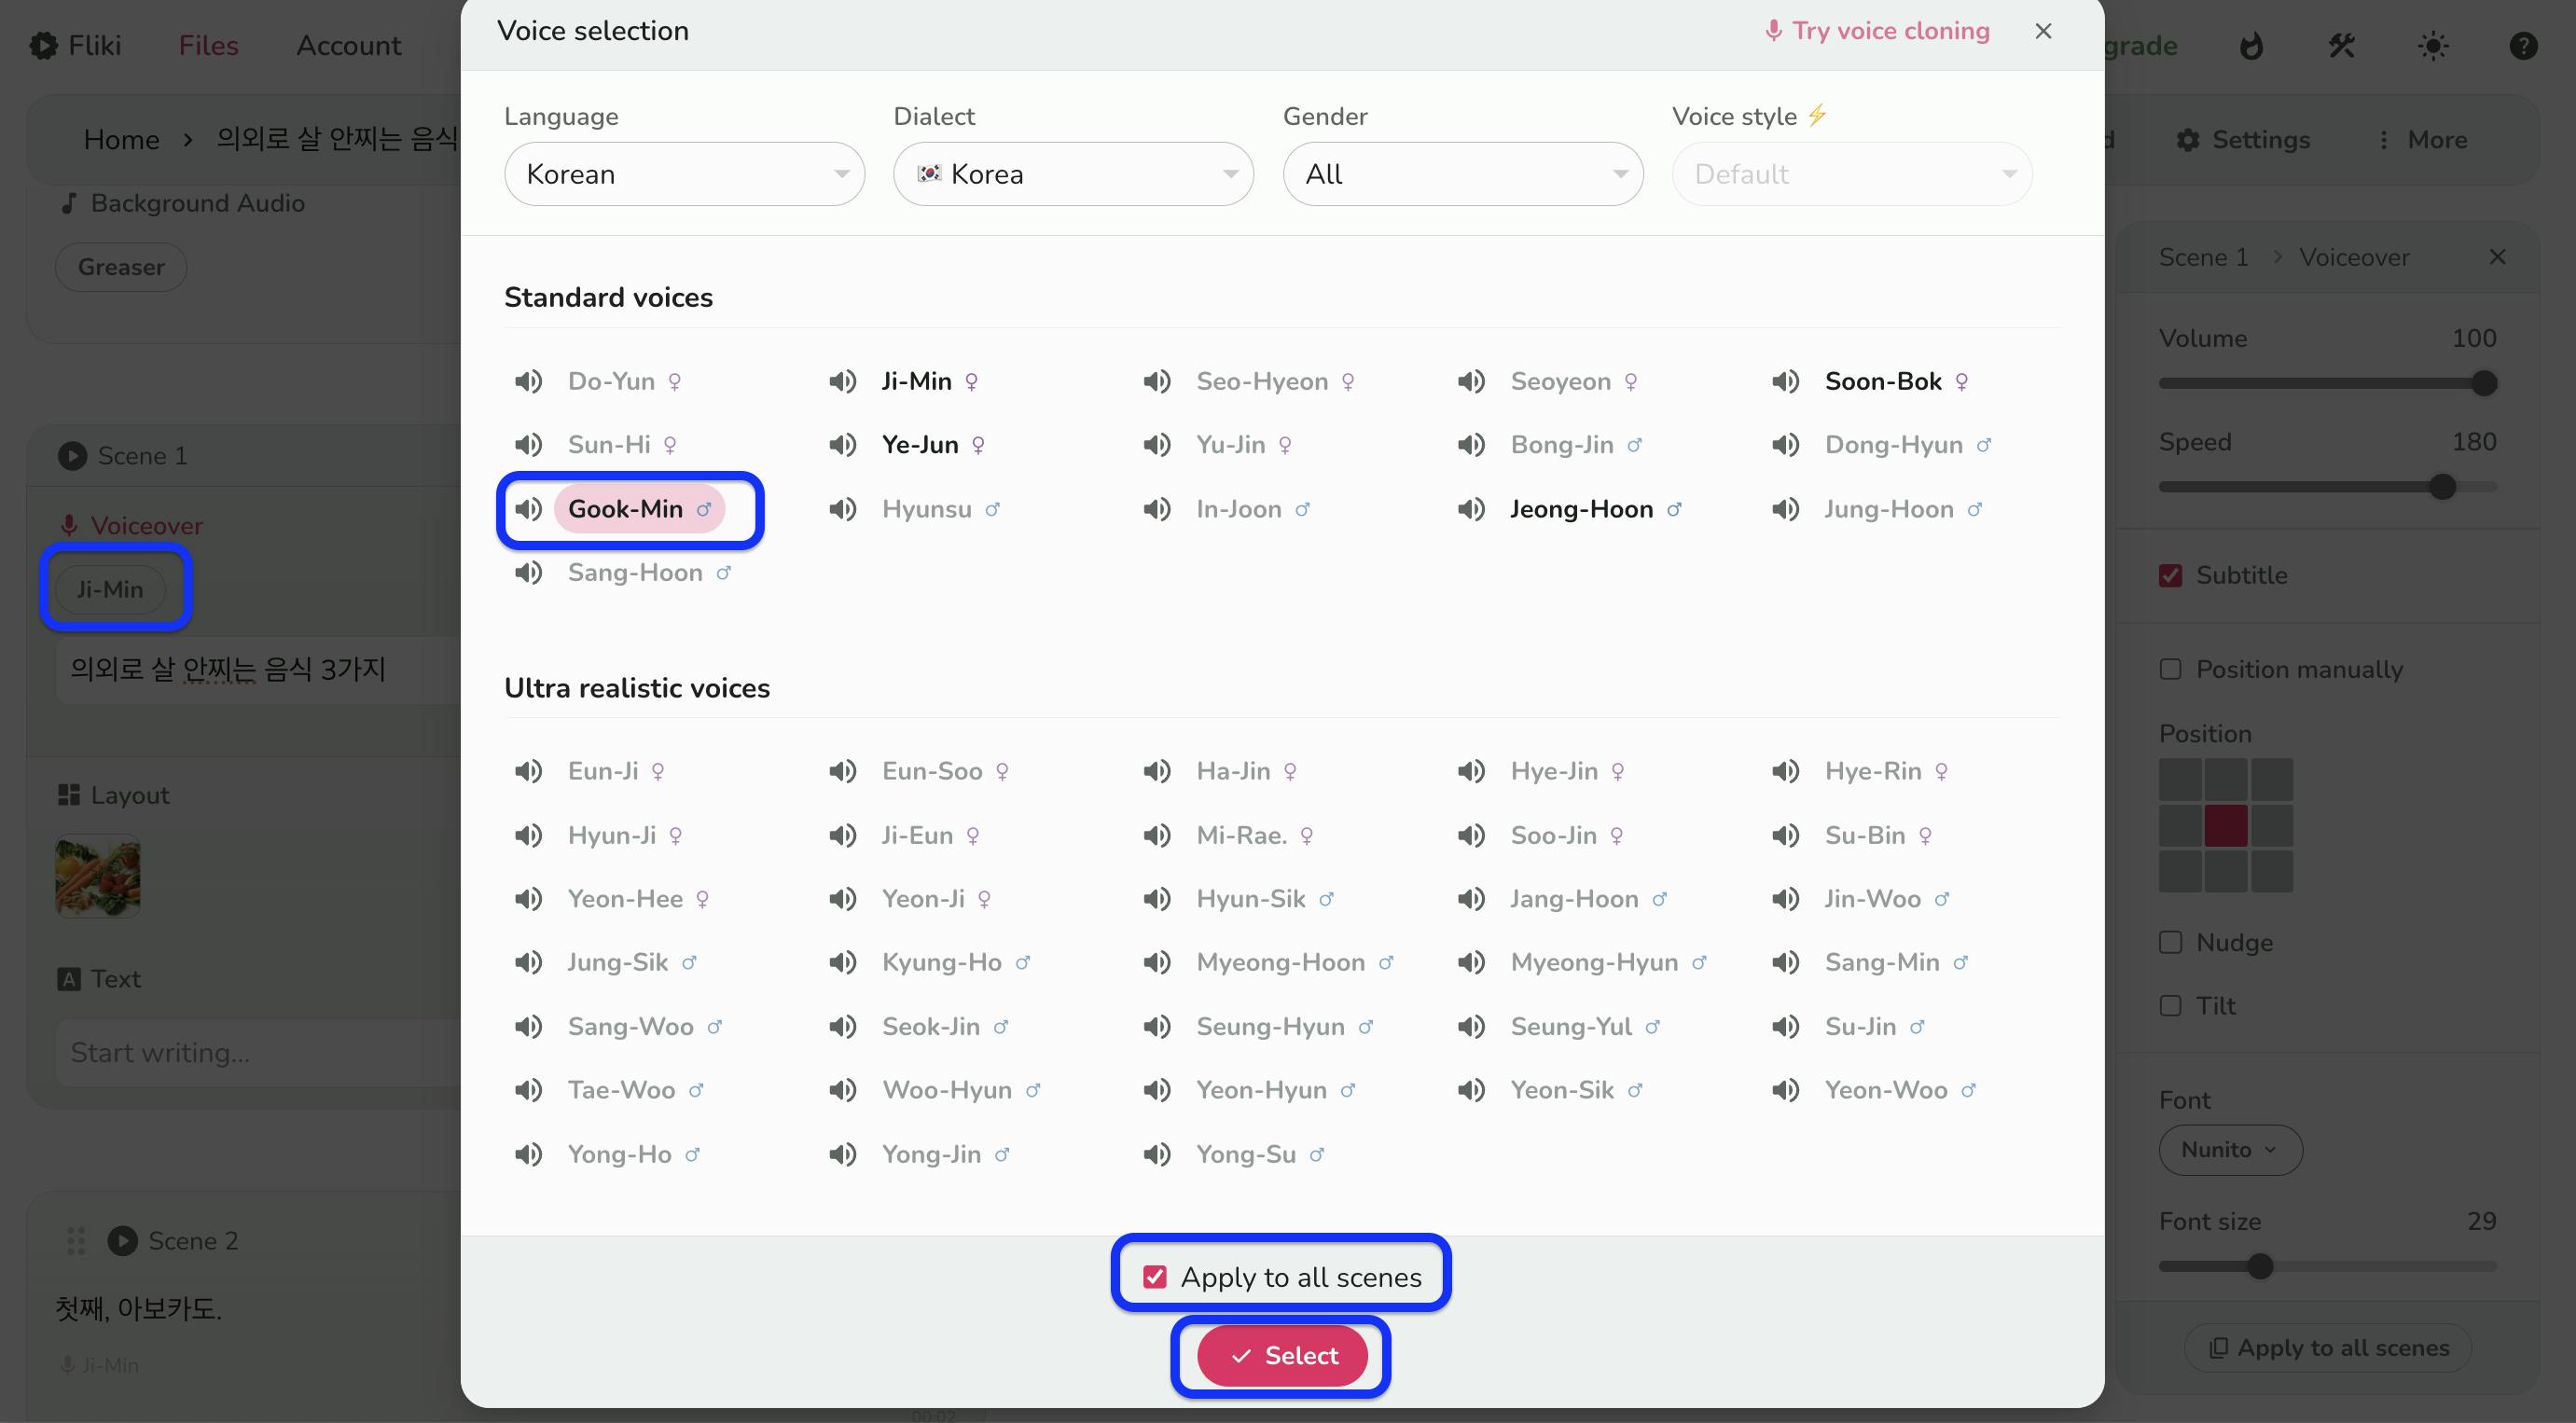Enable the Nudge checkbox
This screenshot has width=2576, height=1423.
(x=2170, y=942)
